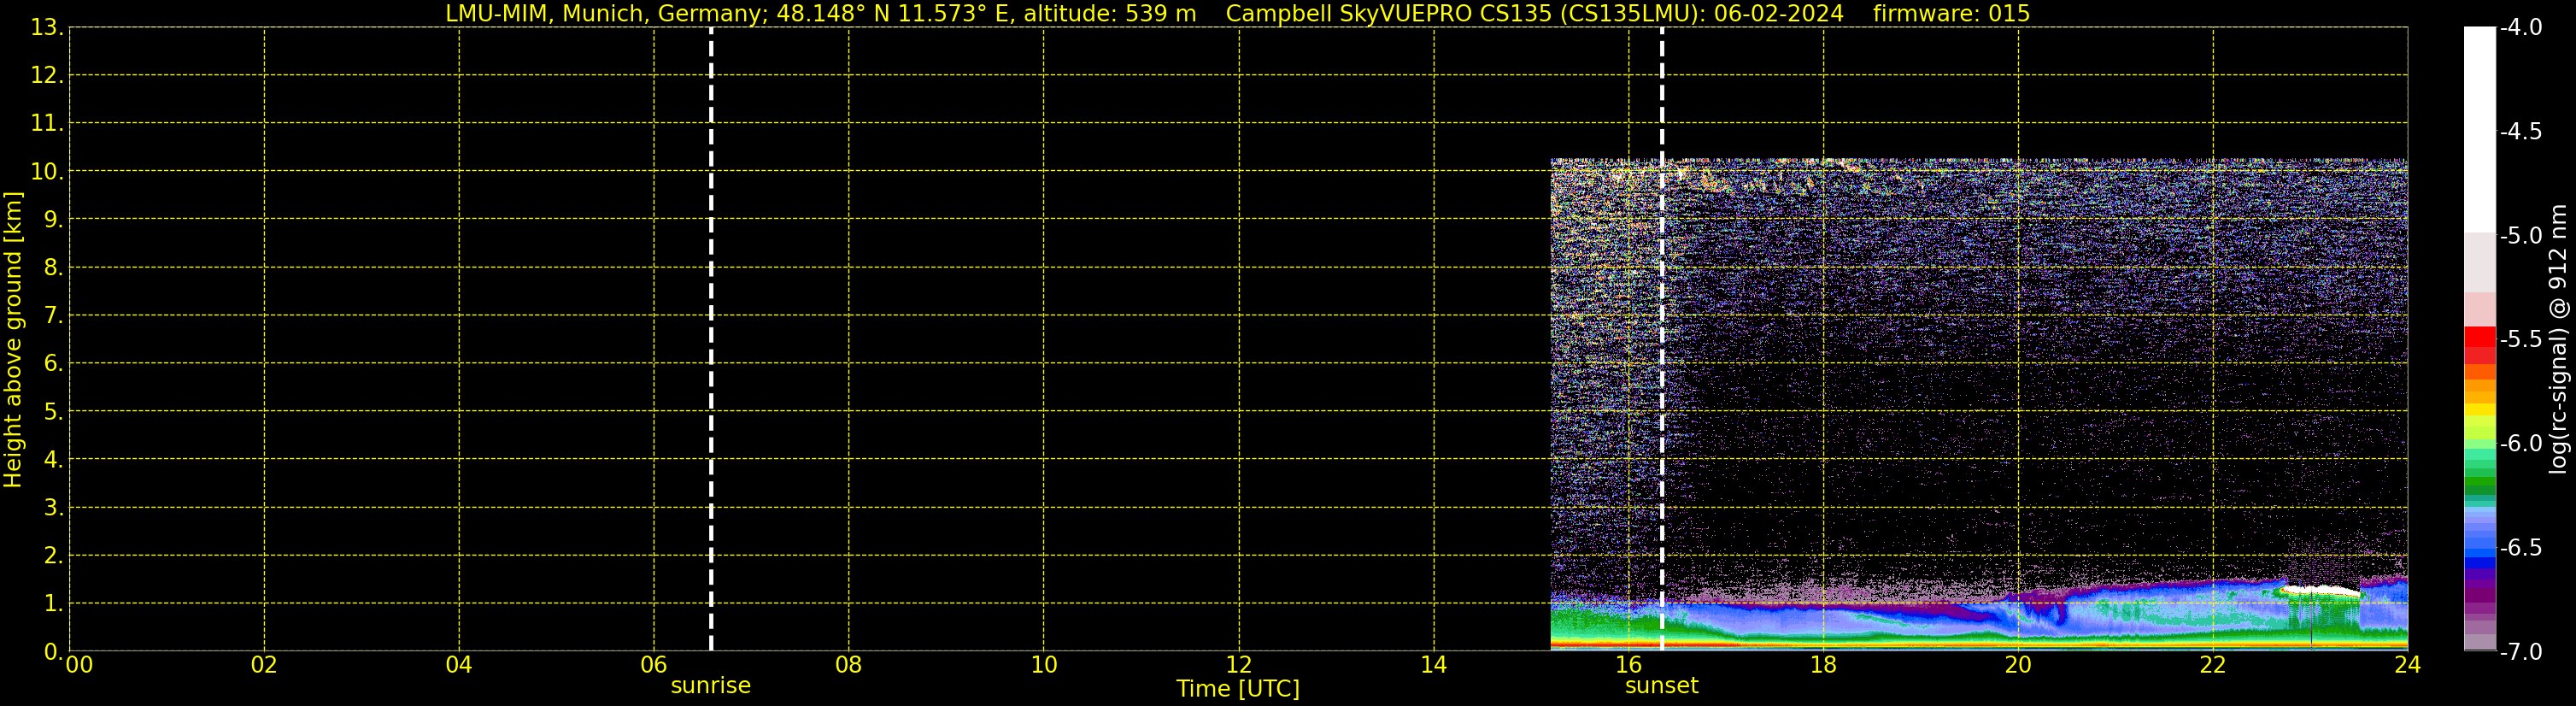
Task: Click the colorbar tick label -5.0
Action: click(x=2521, y=236)
